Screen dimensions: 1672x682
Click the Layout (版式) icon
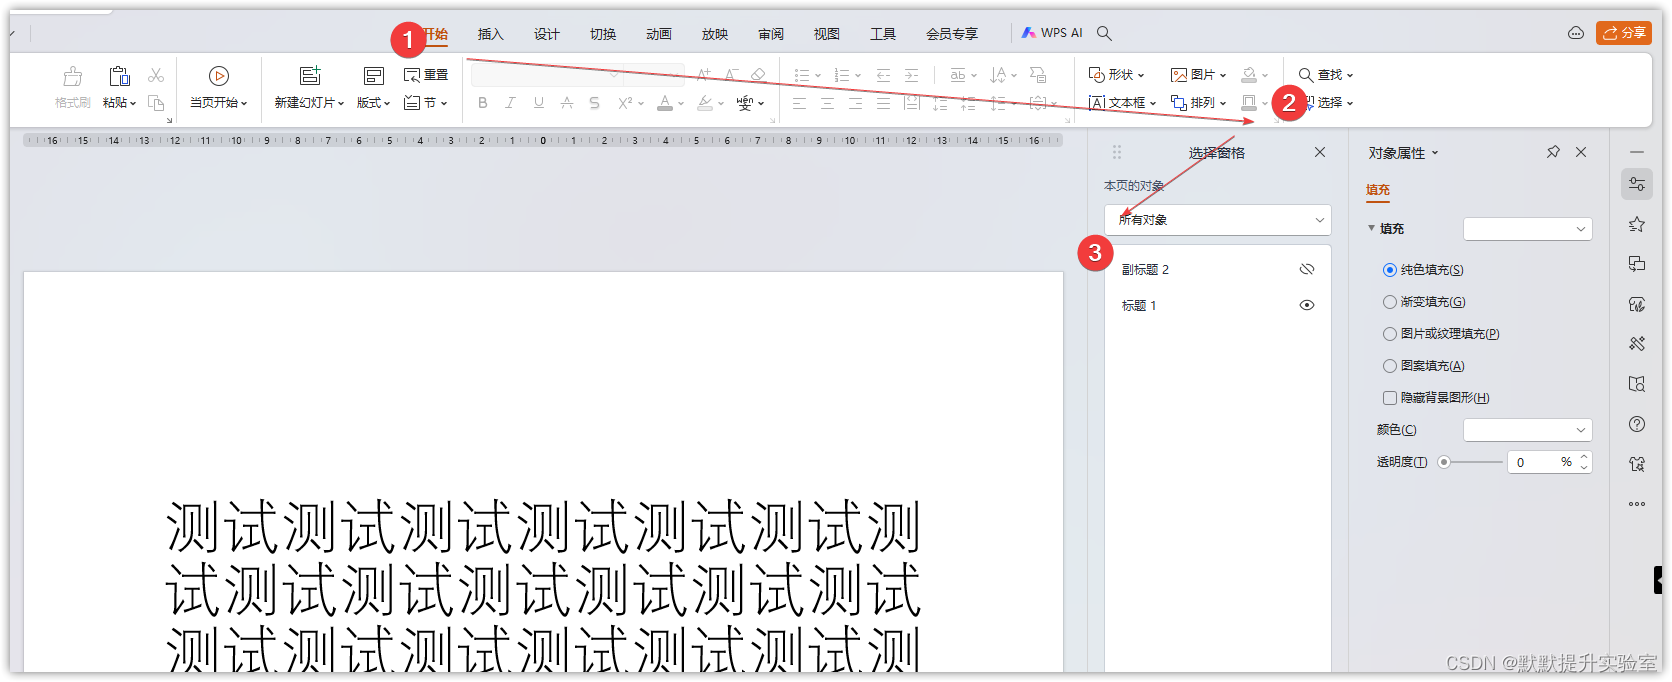[x=374, y=76]
